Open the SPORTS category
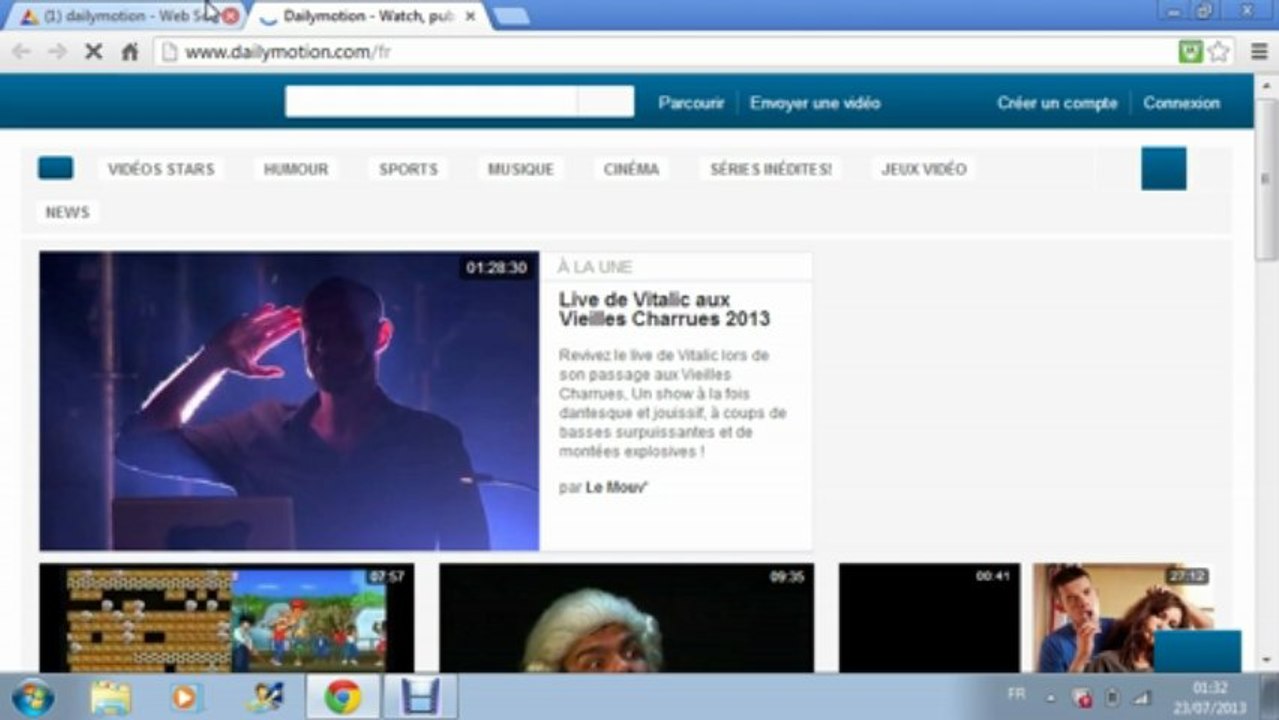The image size is (1279, 720). [x=408, y=169]
